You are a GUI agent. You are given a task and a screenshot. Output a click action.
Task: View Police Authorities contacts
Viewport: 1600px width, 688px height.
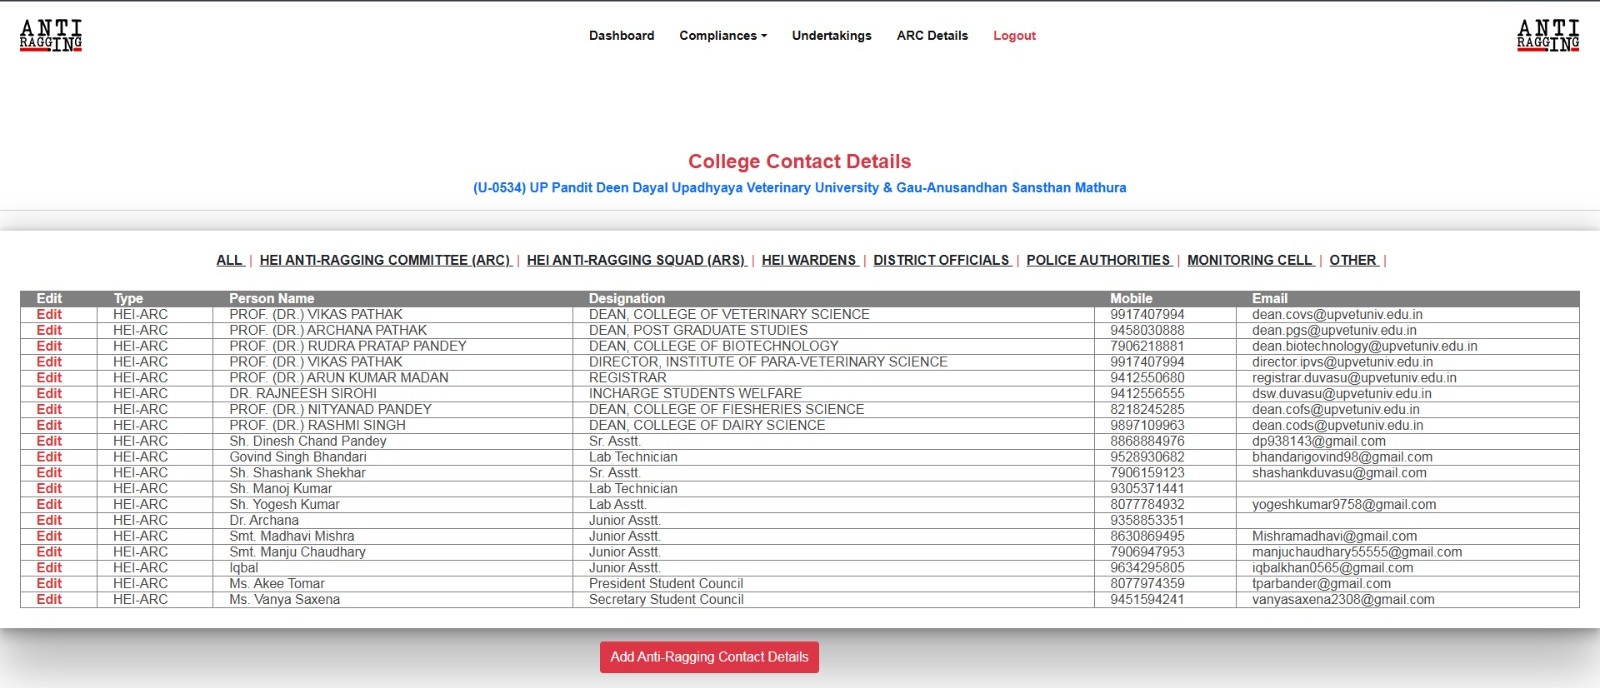pos(1098,260)
